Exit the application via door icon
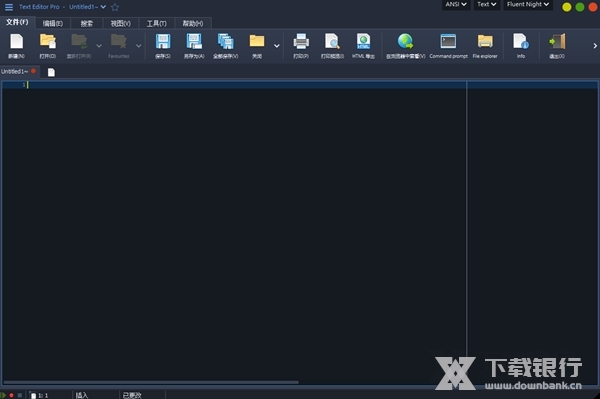This screenshot has height=399, width=600. point(557,41)
